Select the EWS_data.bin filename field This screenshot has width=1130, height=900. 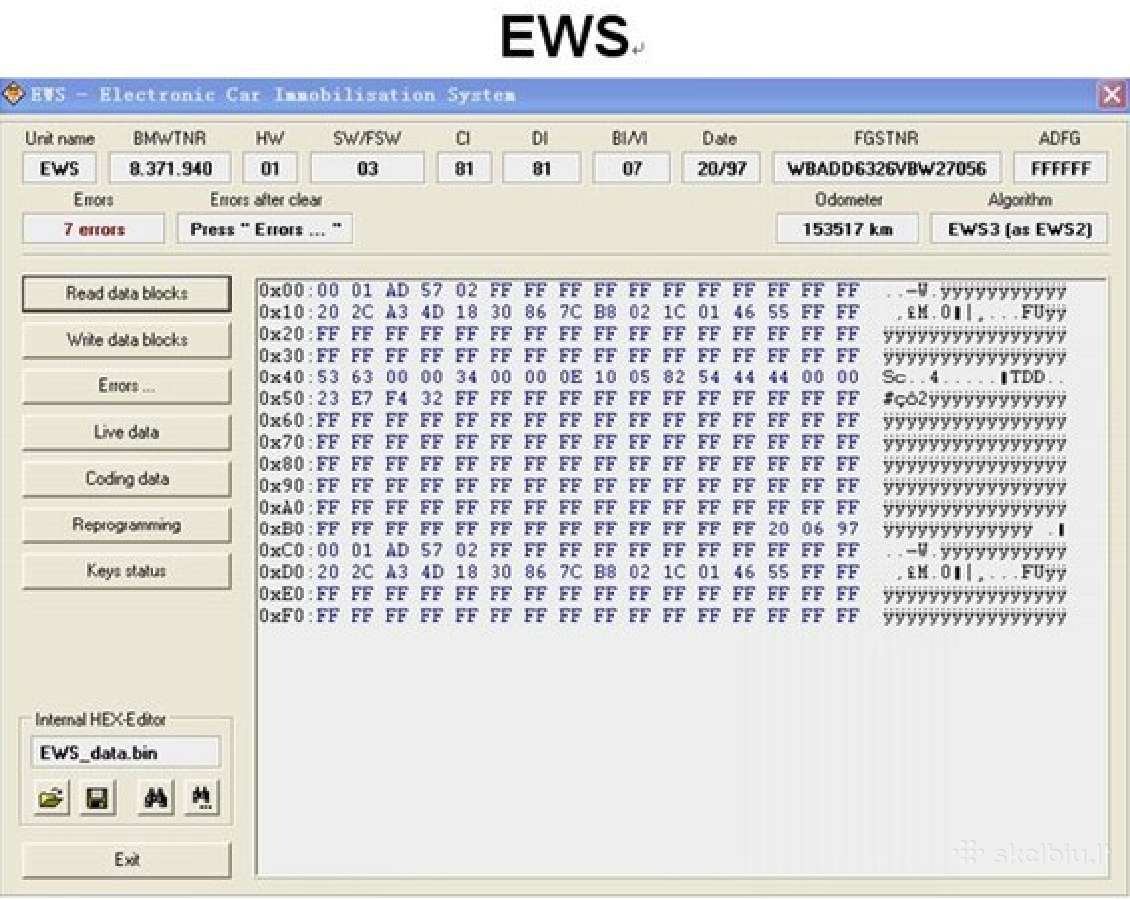(125, 753)
